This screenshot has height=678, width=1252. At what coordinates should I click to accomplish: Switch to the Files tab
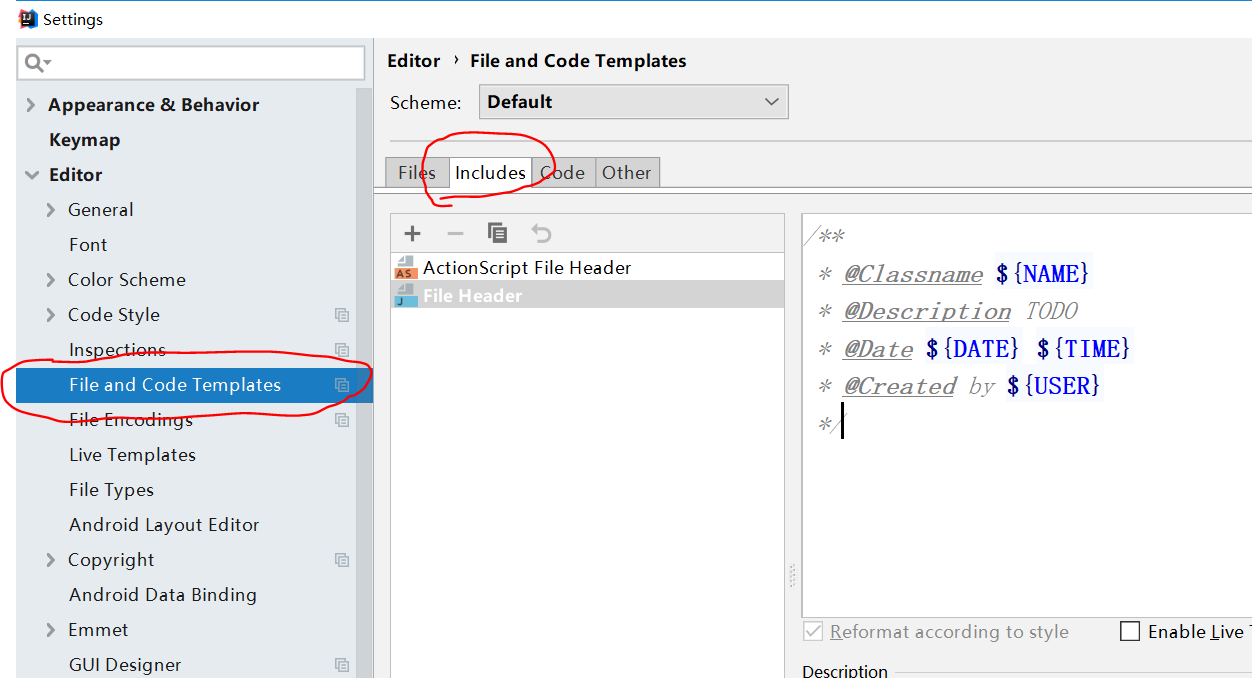point(416,173)
